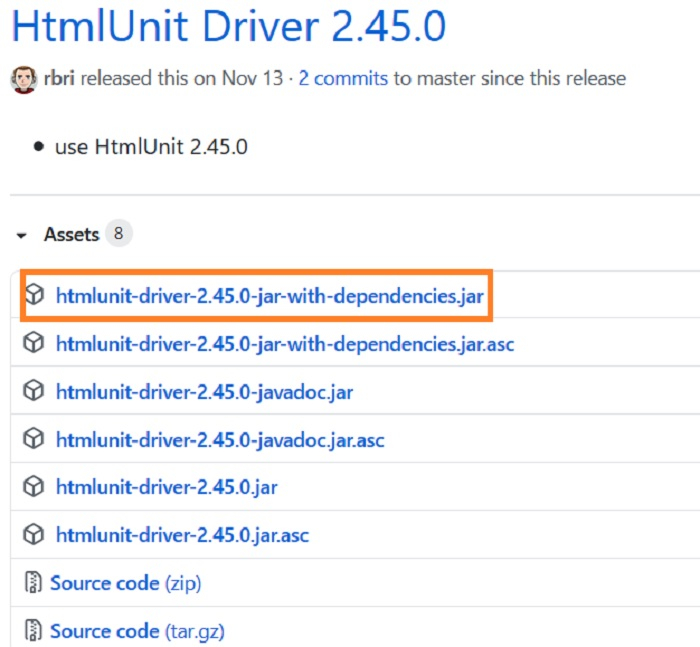700x647 pixels.
Task: Click package icon beside htmlunit-driver-2.45.0.jar
Action: point(34,487)
